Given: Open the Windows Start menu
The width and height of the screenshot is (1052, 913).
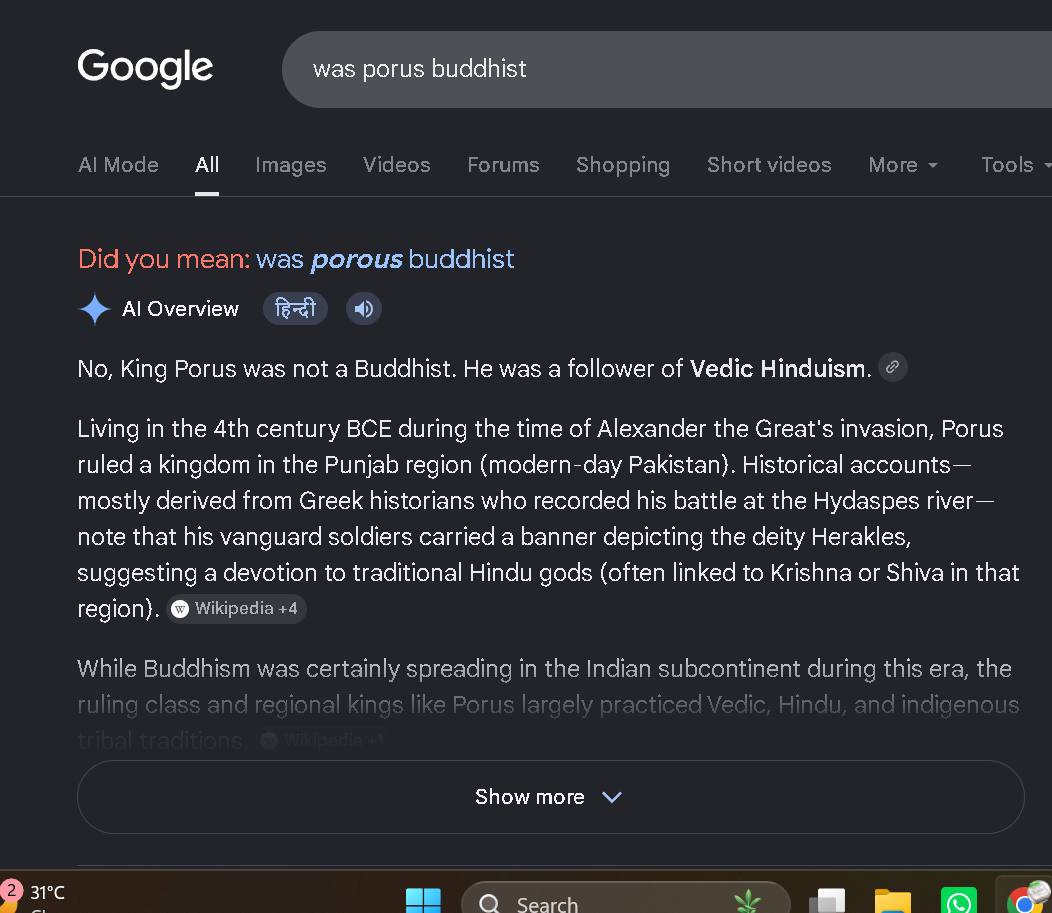Looking at the screenshot, I should (x=423, y=900).
